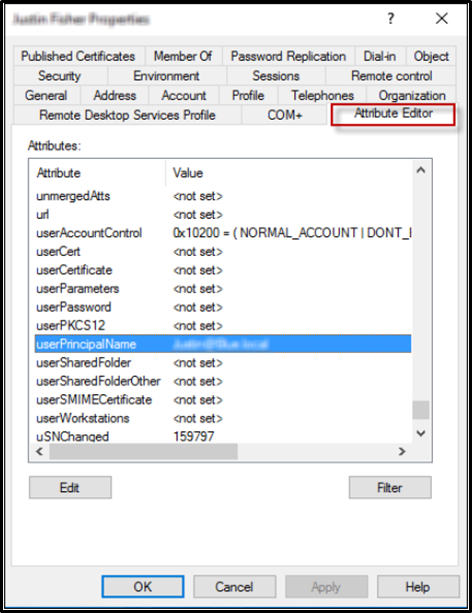Click the scroll down arrow in attributes list
This screenshot has height=613, width=472.
click(x=421, y=433)
